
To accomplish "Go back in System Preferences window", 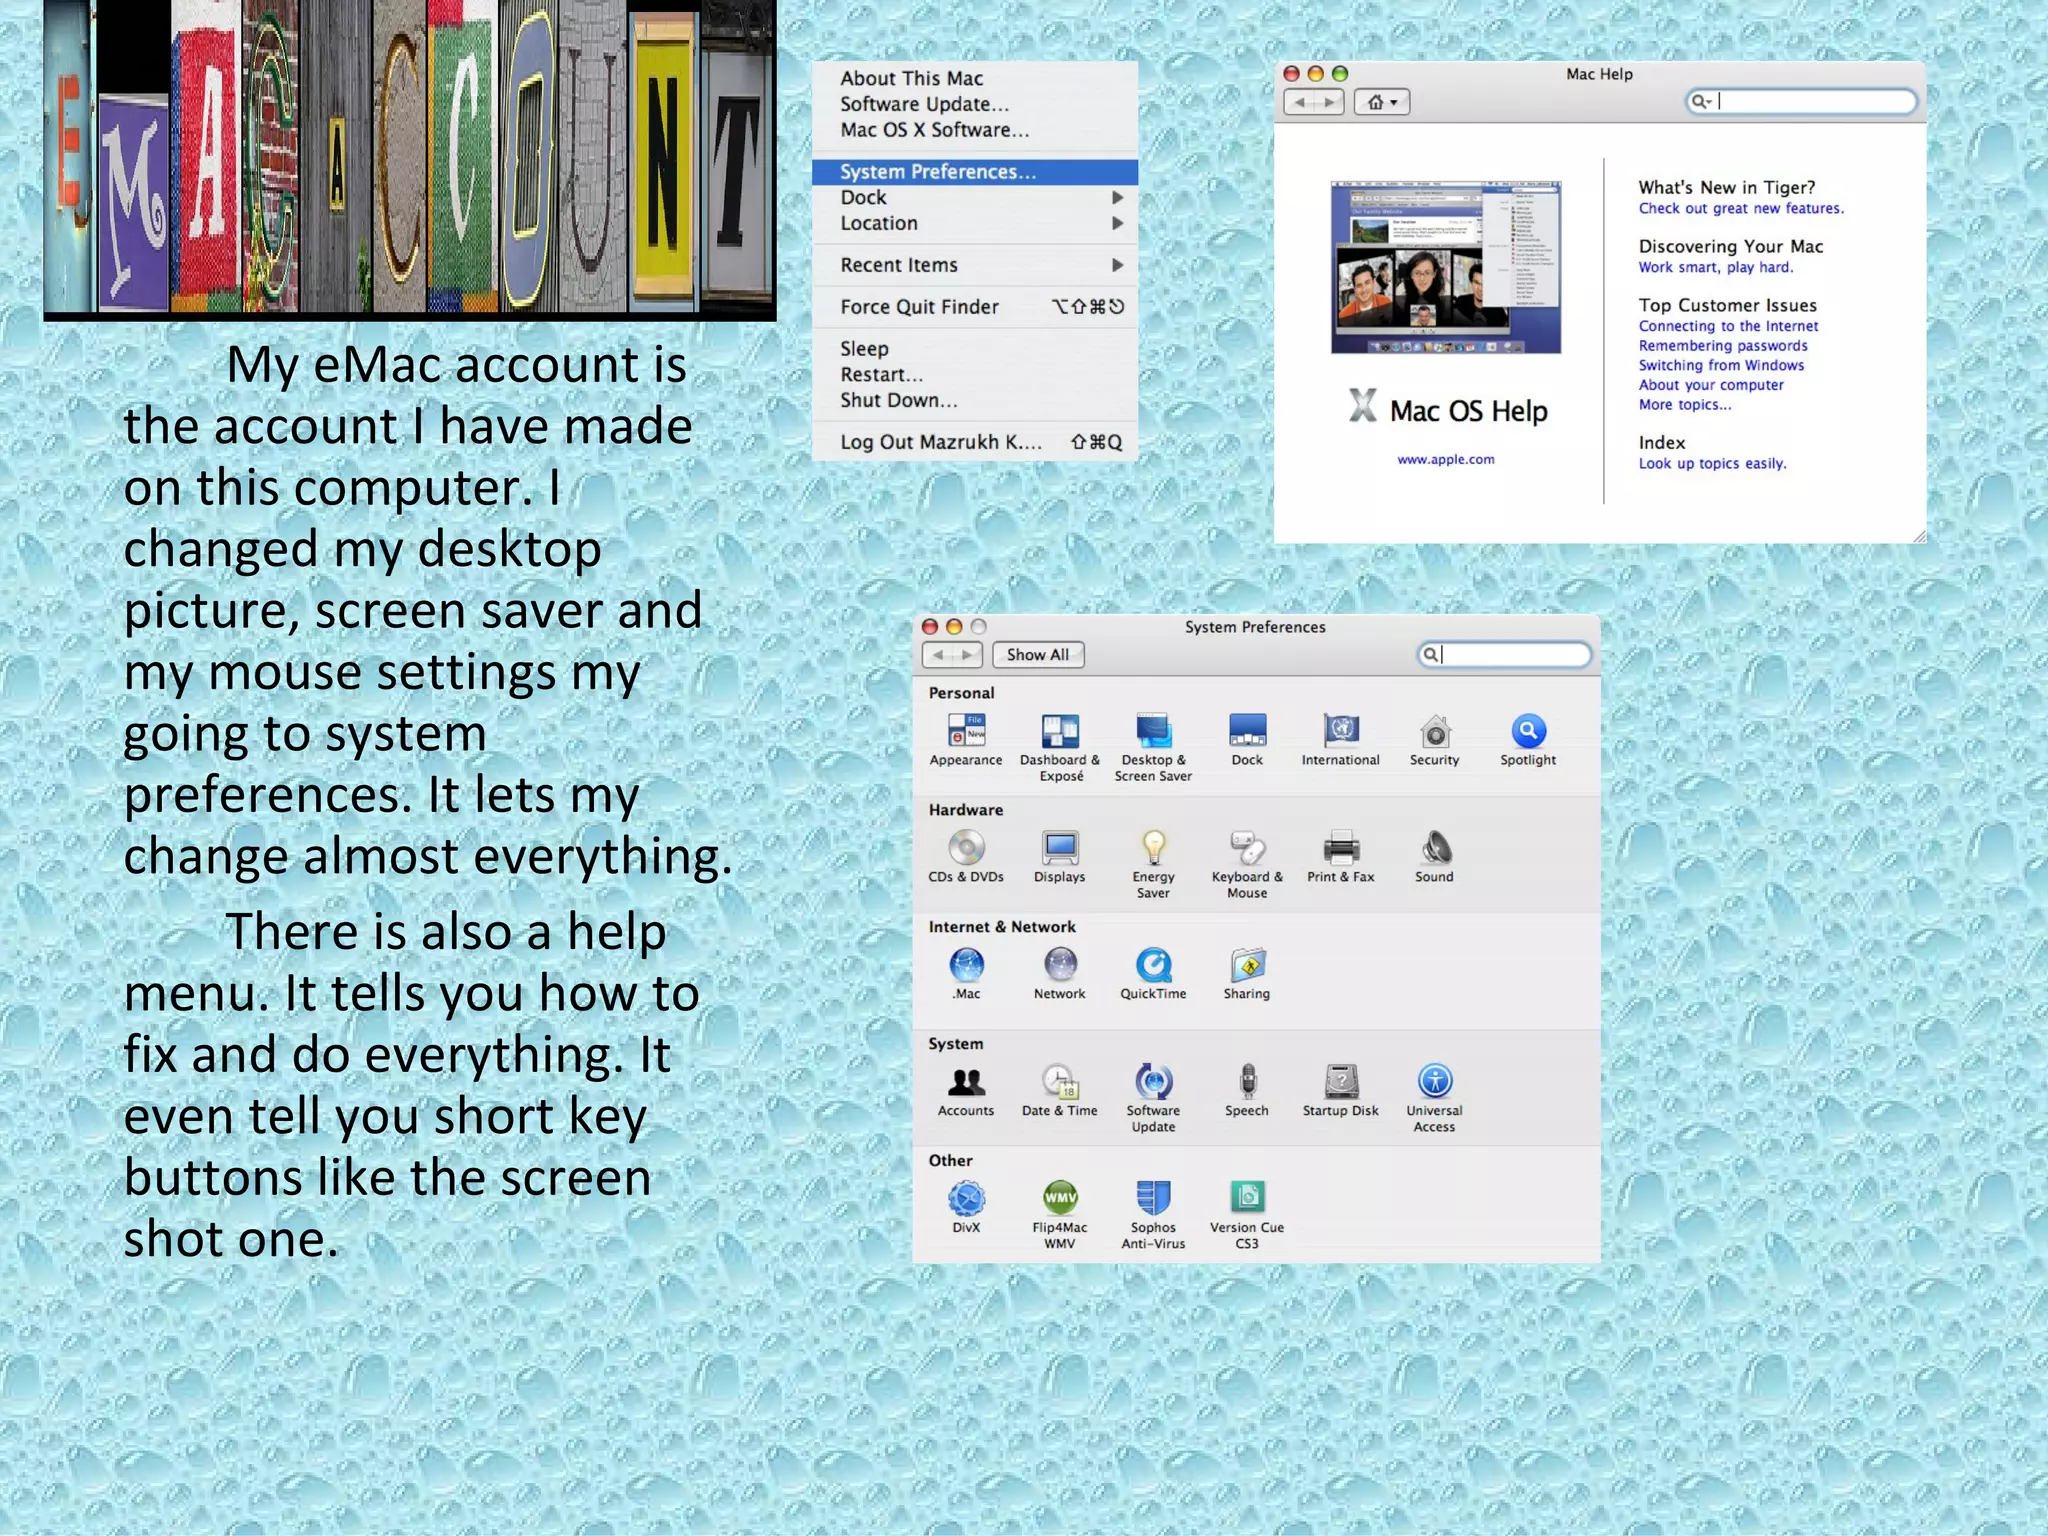I will tap(938, 655).
